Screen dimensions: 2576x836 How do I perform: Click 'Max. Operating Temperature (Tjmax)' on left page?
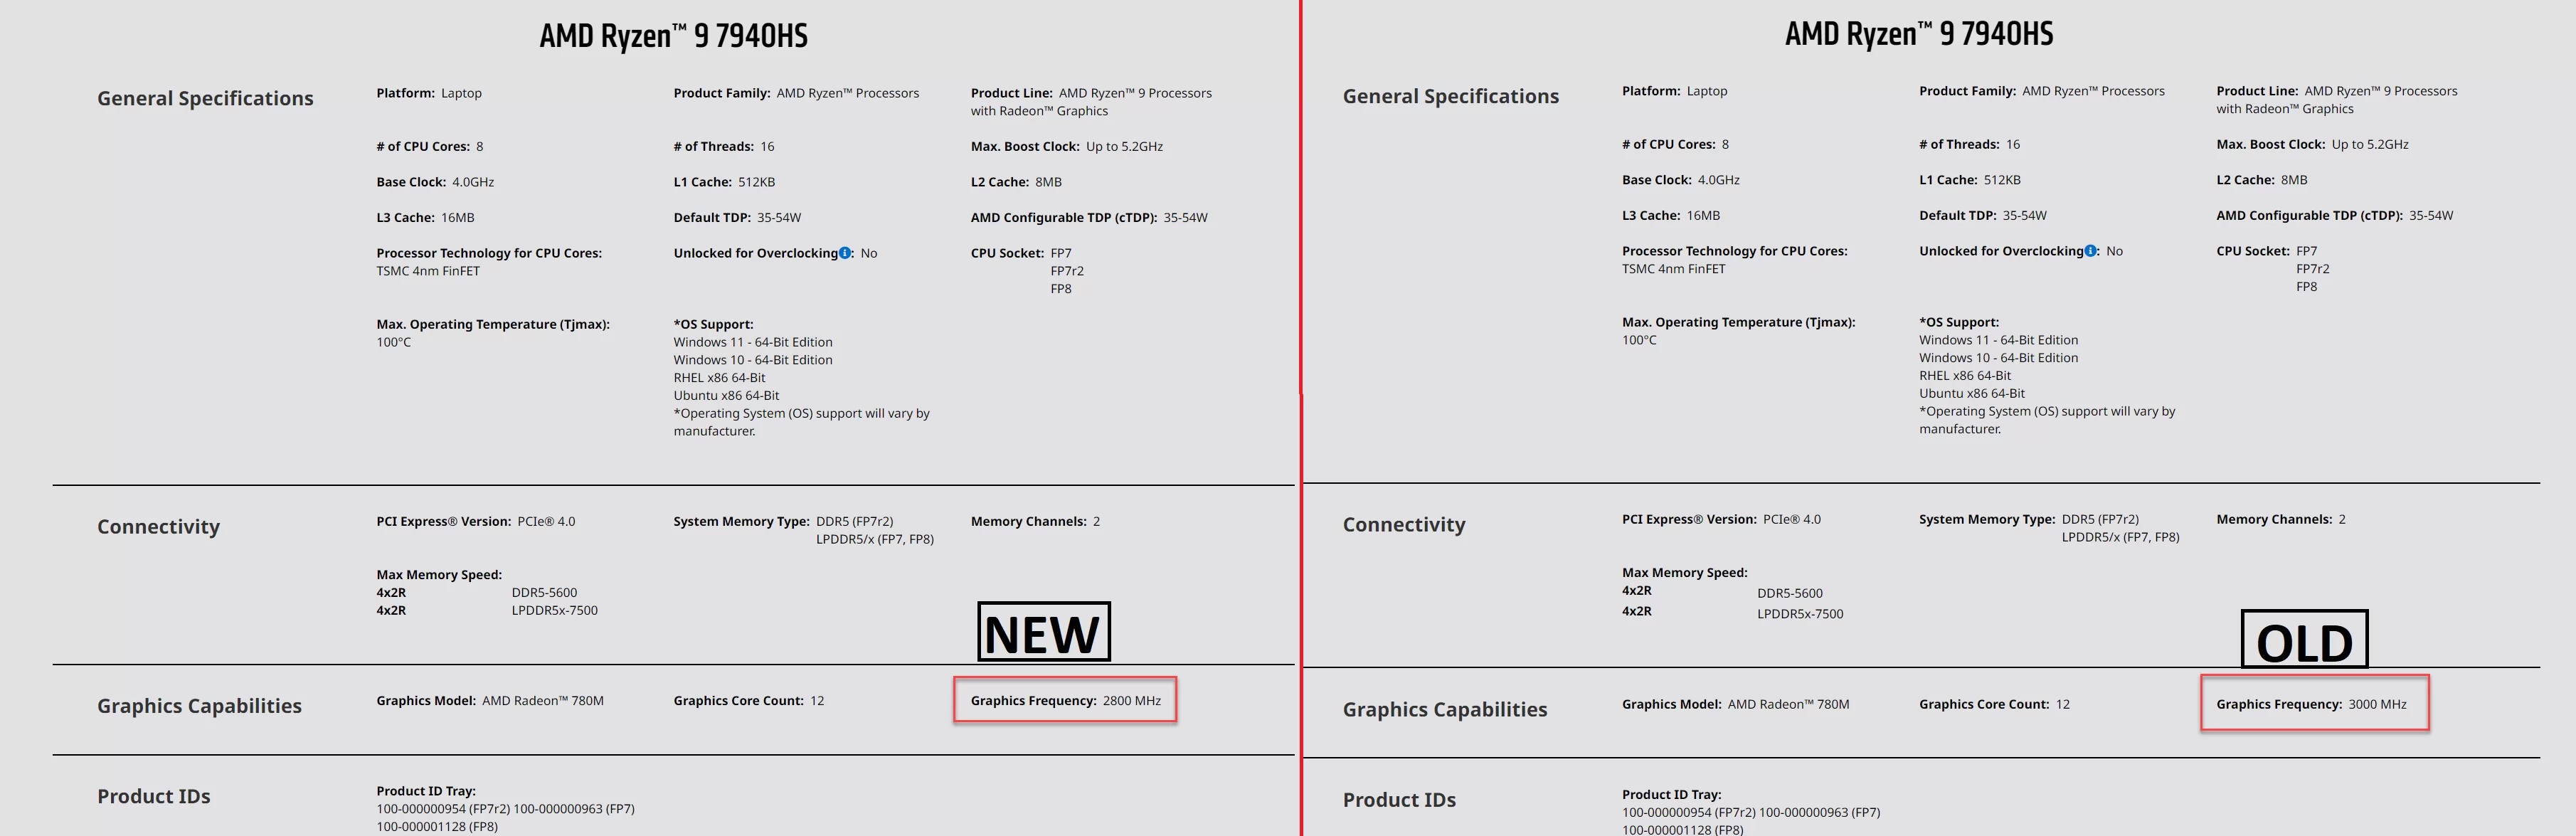[493, 325]
